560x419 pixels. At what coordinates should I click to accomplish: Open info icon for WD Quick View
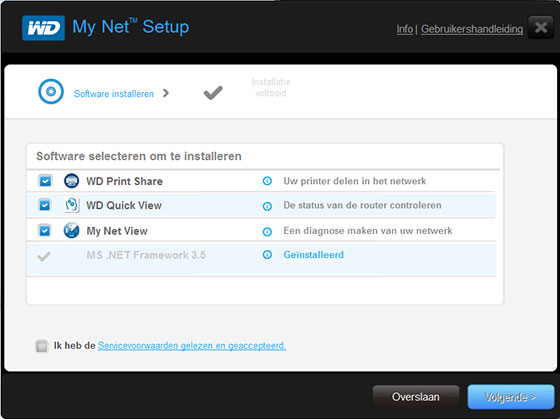pos(267,206)
